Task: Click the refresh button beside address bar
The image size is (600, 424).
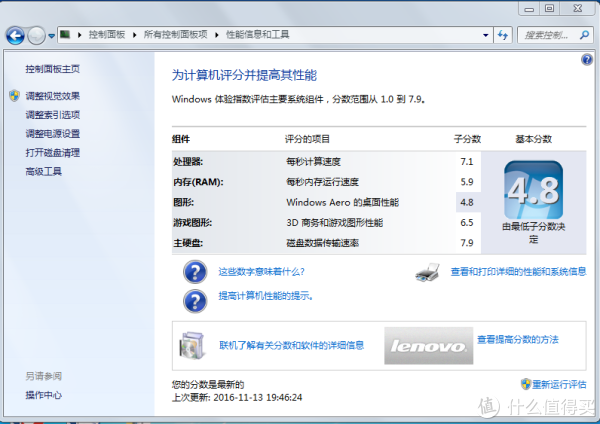Action: click(x=503, y=35)
